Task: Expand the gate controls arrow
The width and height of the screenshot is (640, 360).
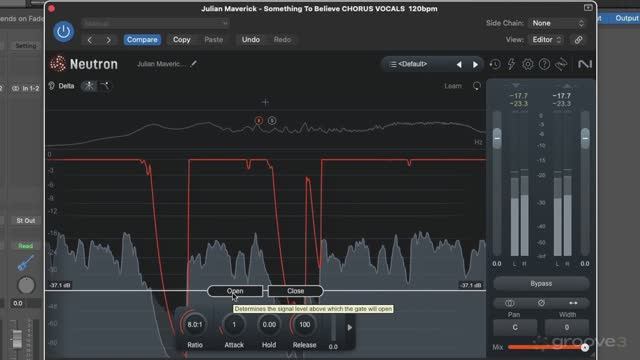Action: point(349,327)
